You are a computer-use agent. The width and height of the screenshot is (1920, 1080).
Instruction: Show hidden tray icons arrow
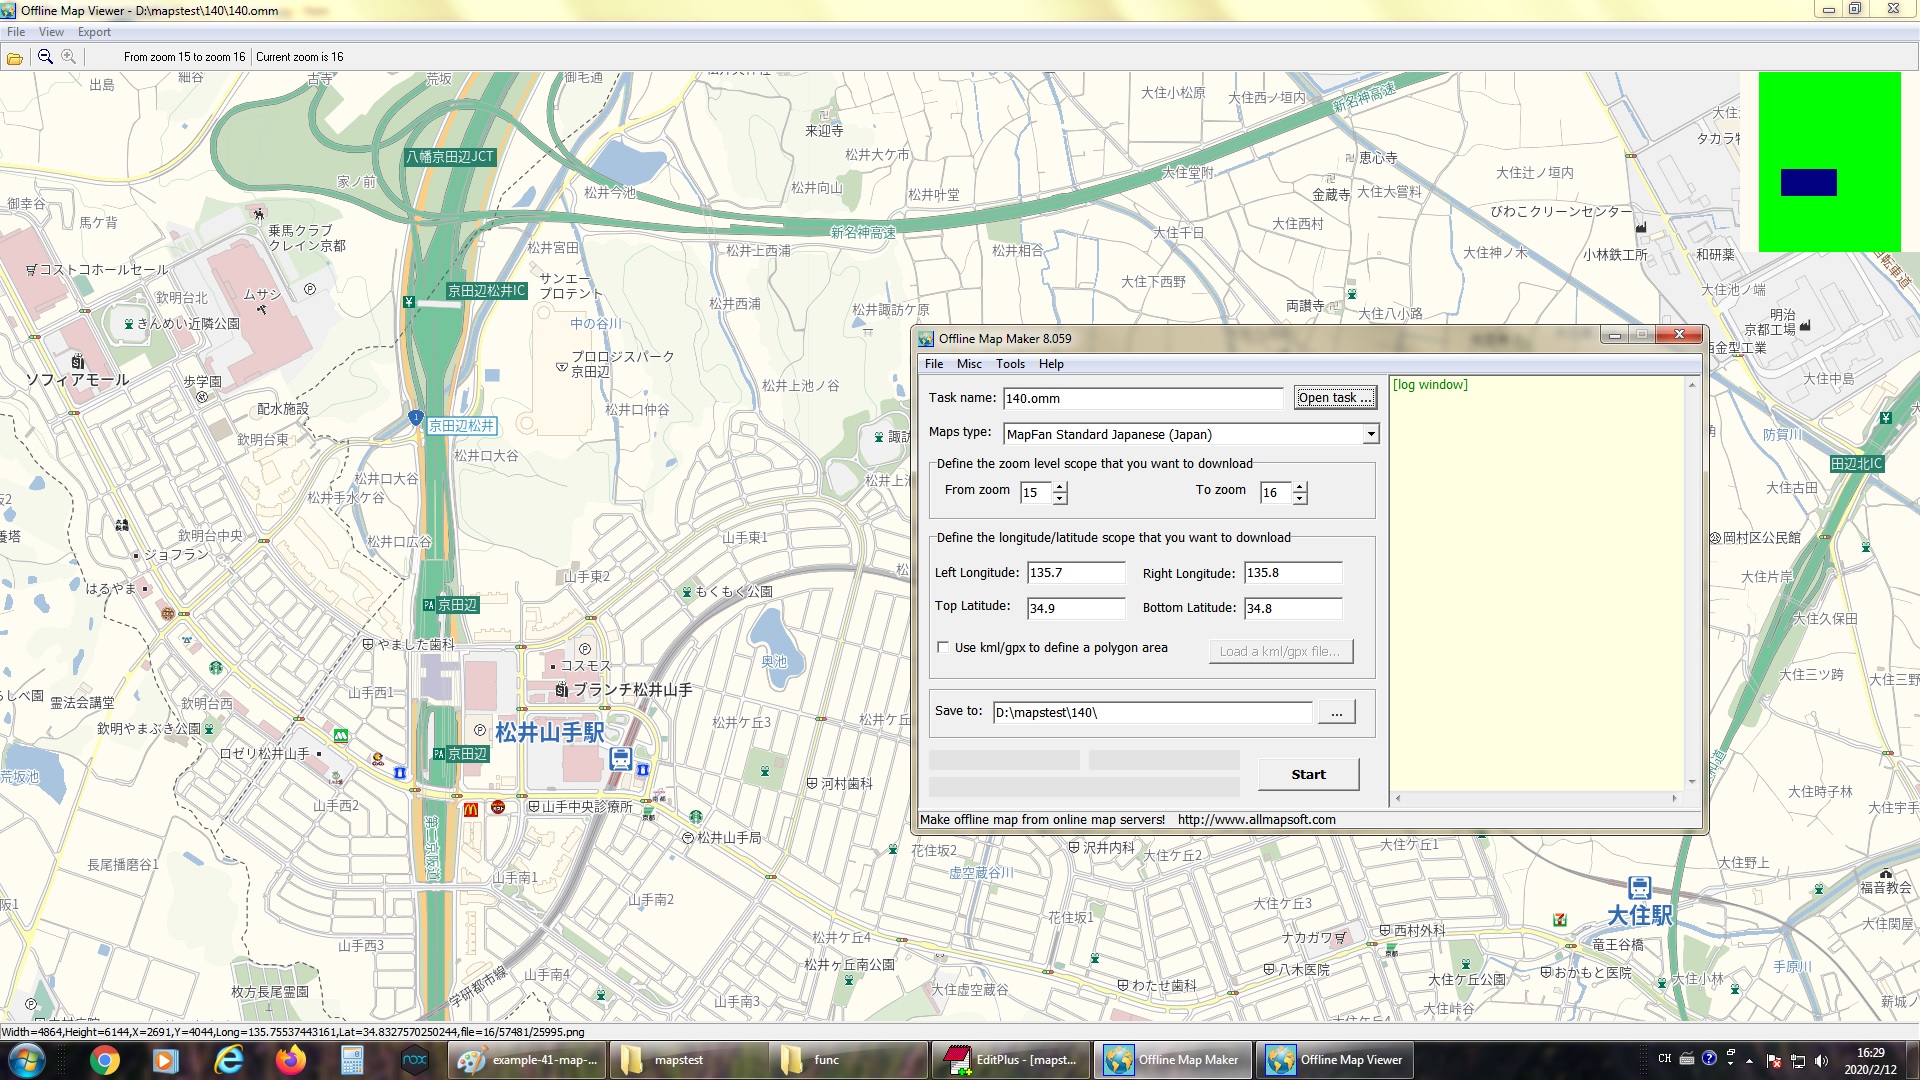point(1749,1060)
